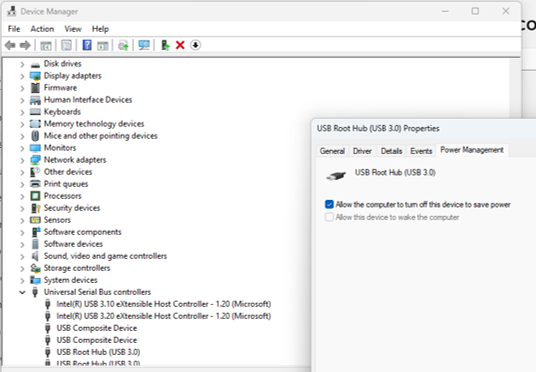Screen dimensions: 536x372
Task: Open the Action menu
Action: 42,29
